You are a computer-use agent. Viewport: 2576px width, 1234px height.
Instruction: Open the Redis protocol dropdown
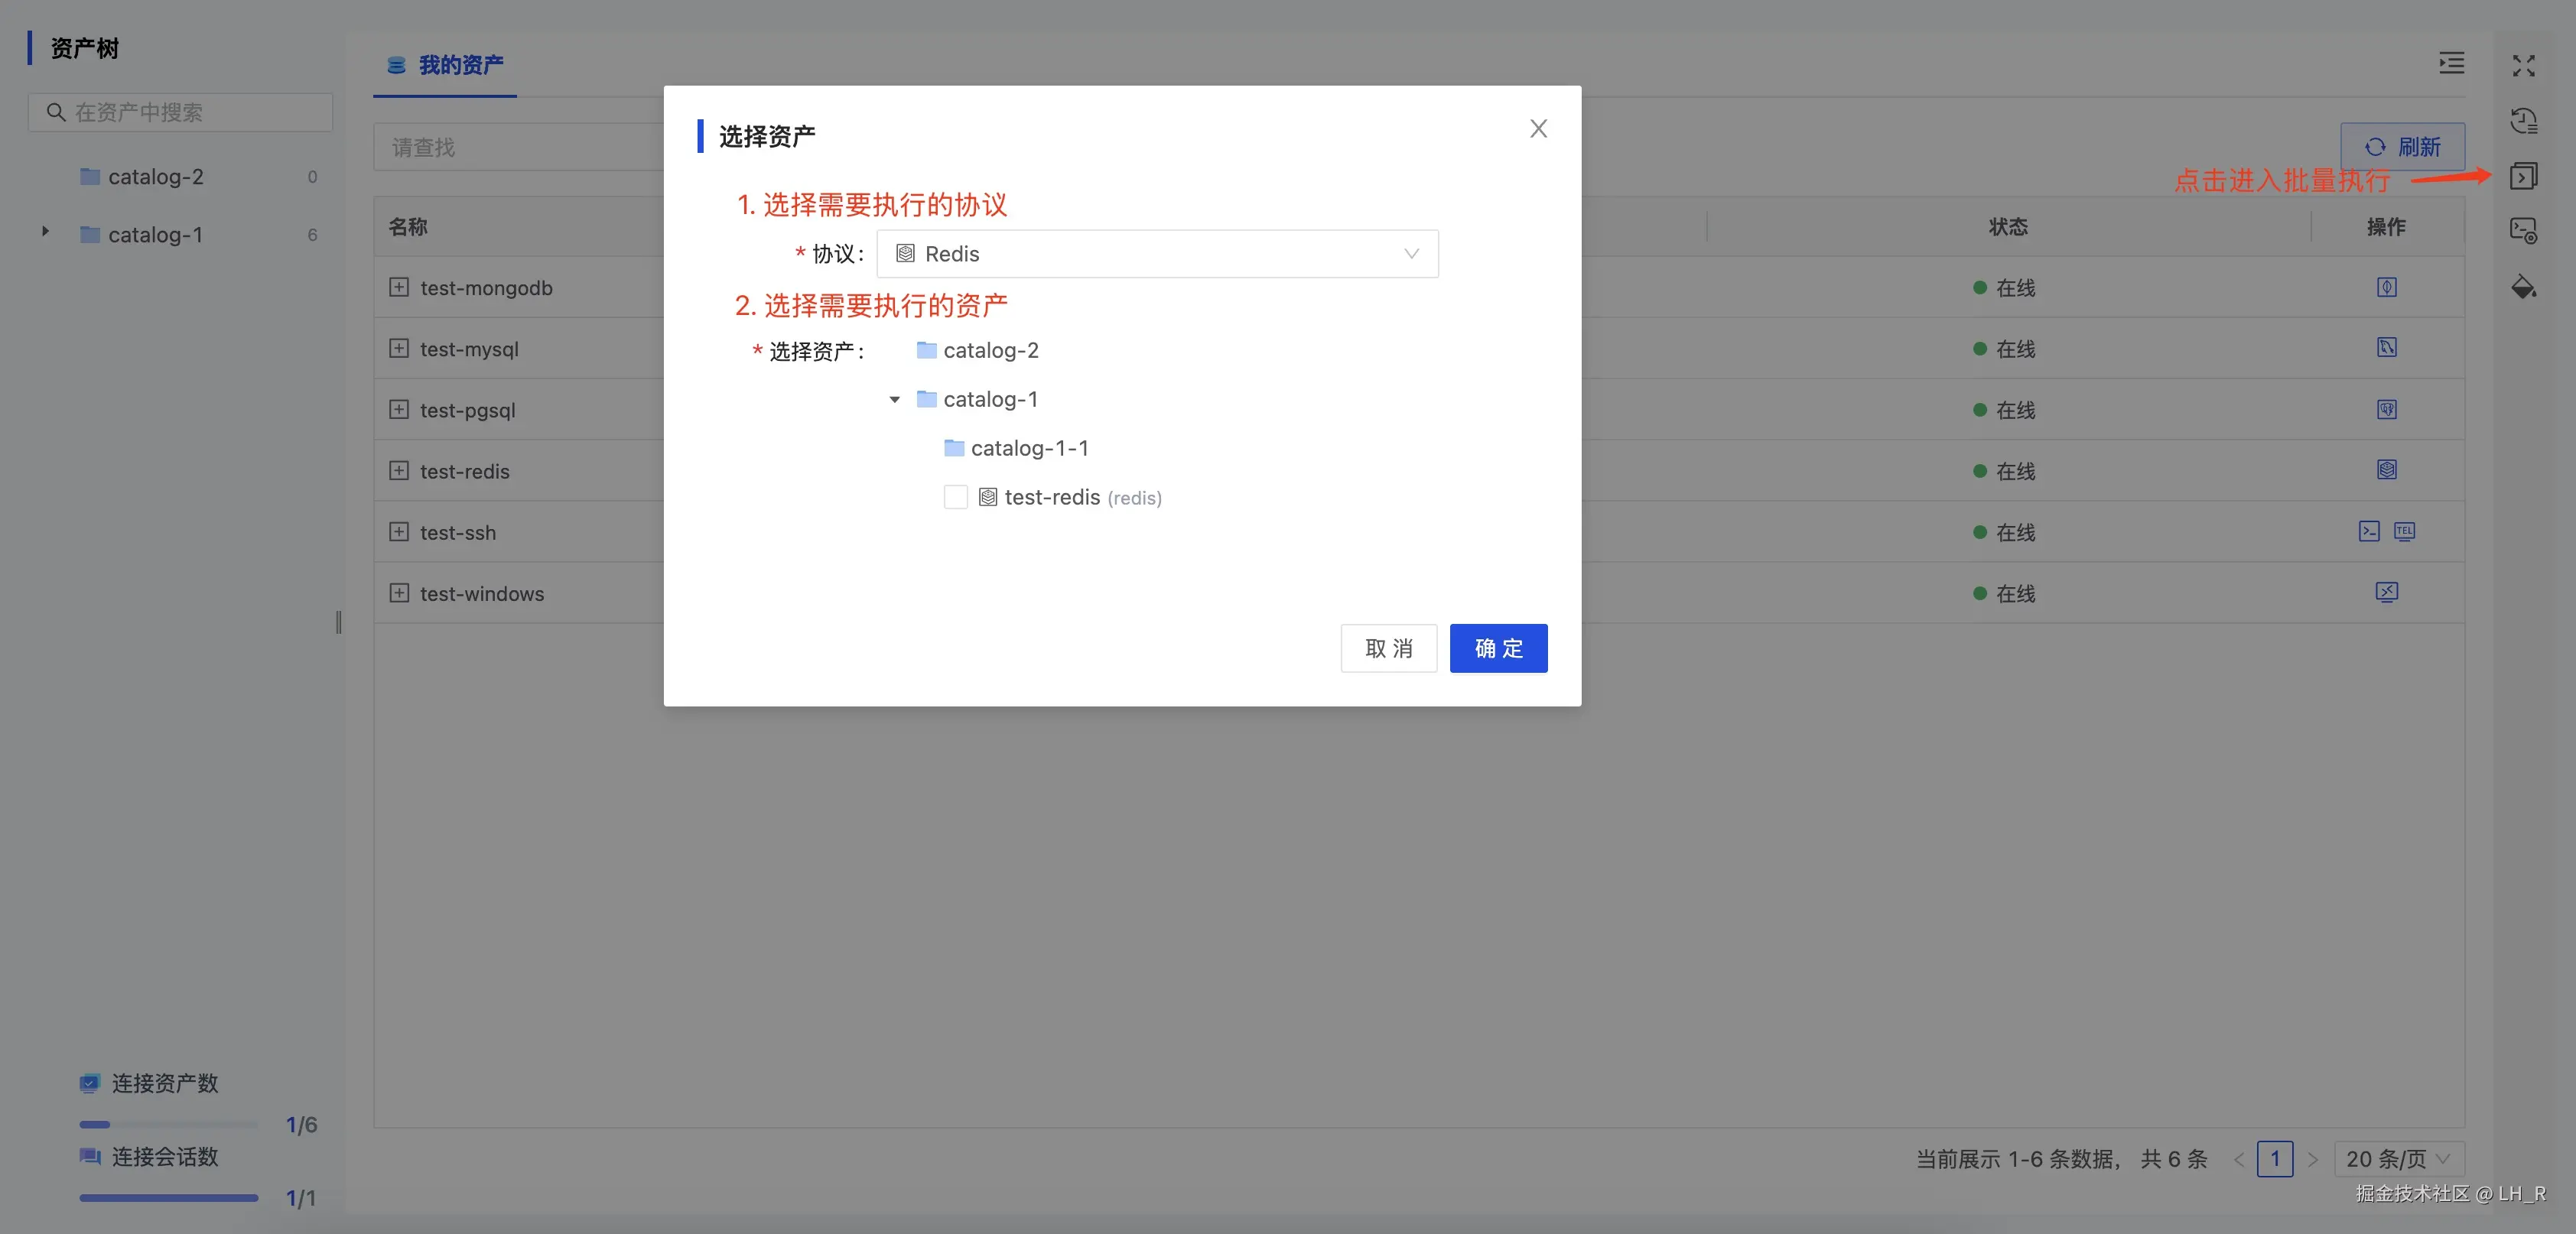(x=1156, y=254)
